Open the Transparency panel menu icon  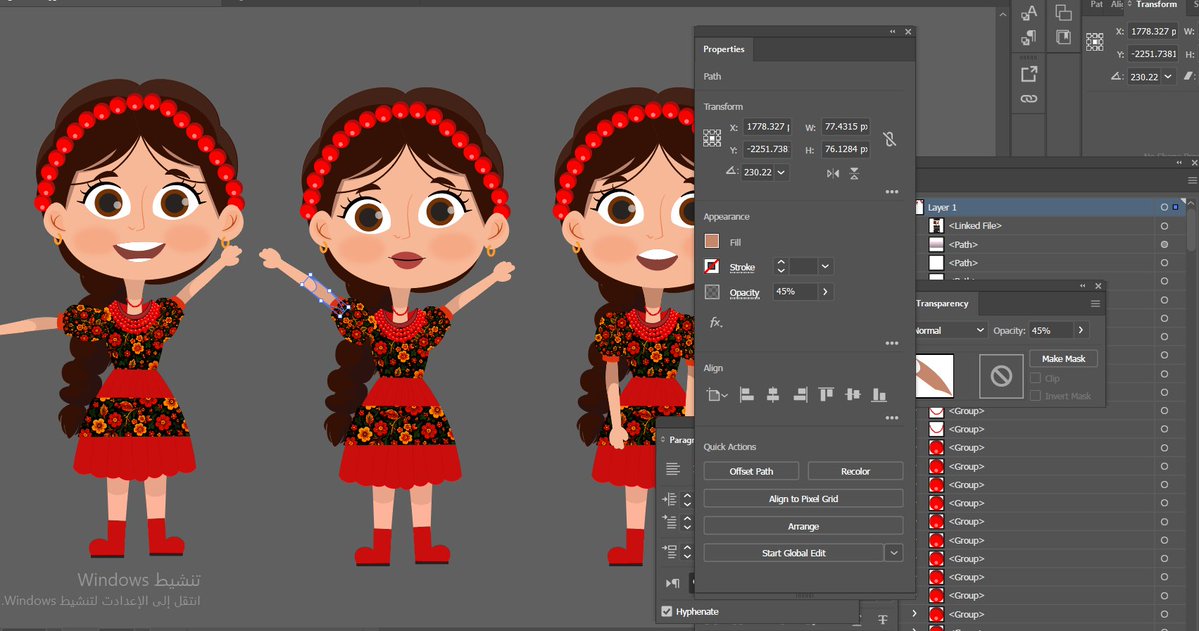click(x=1095, y=304)
